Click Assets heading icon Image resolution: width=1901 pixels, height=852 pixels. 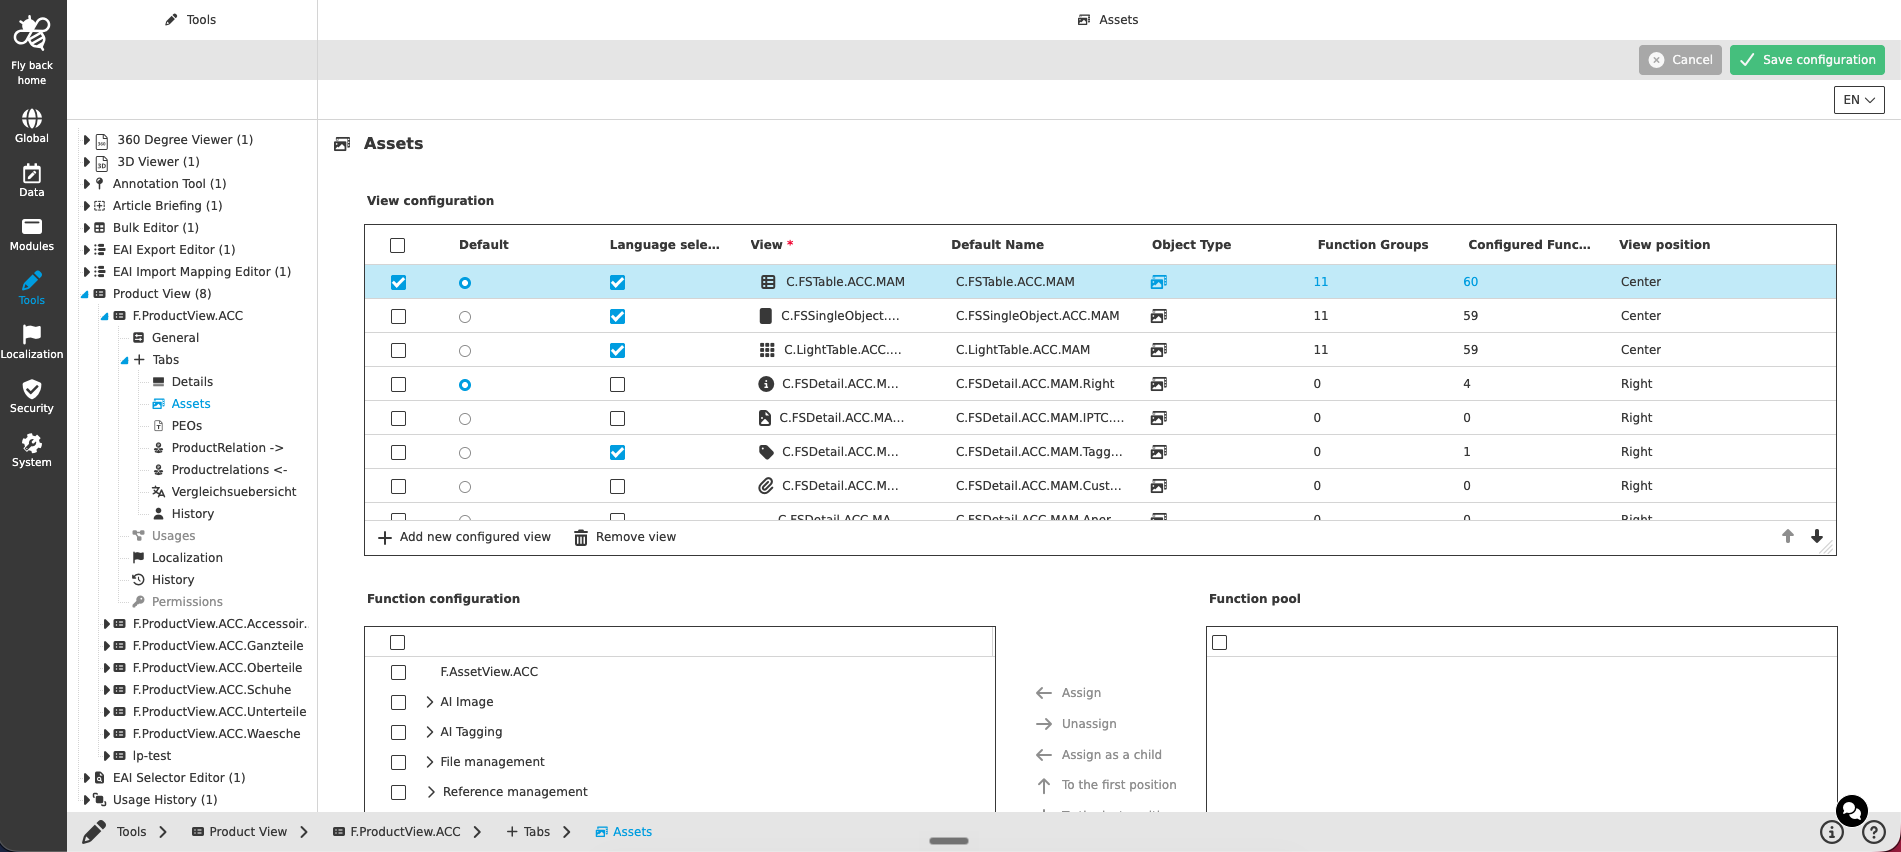pos(342,144)
